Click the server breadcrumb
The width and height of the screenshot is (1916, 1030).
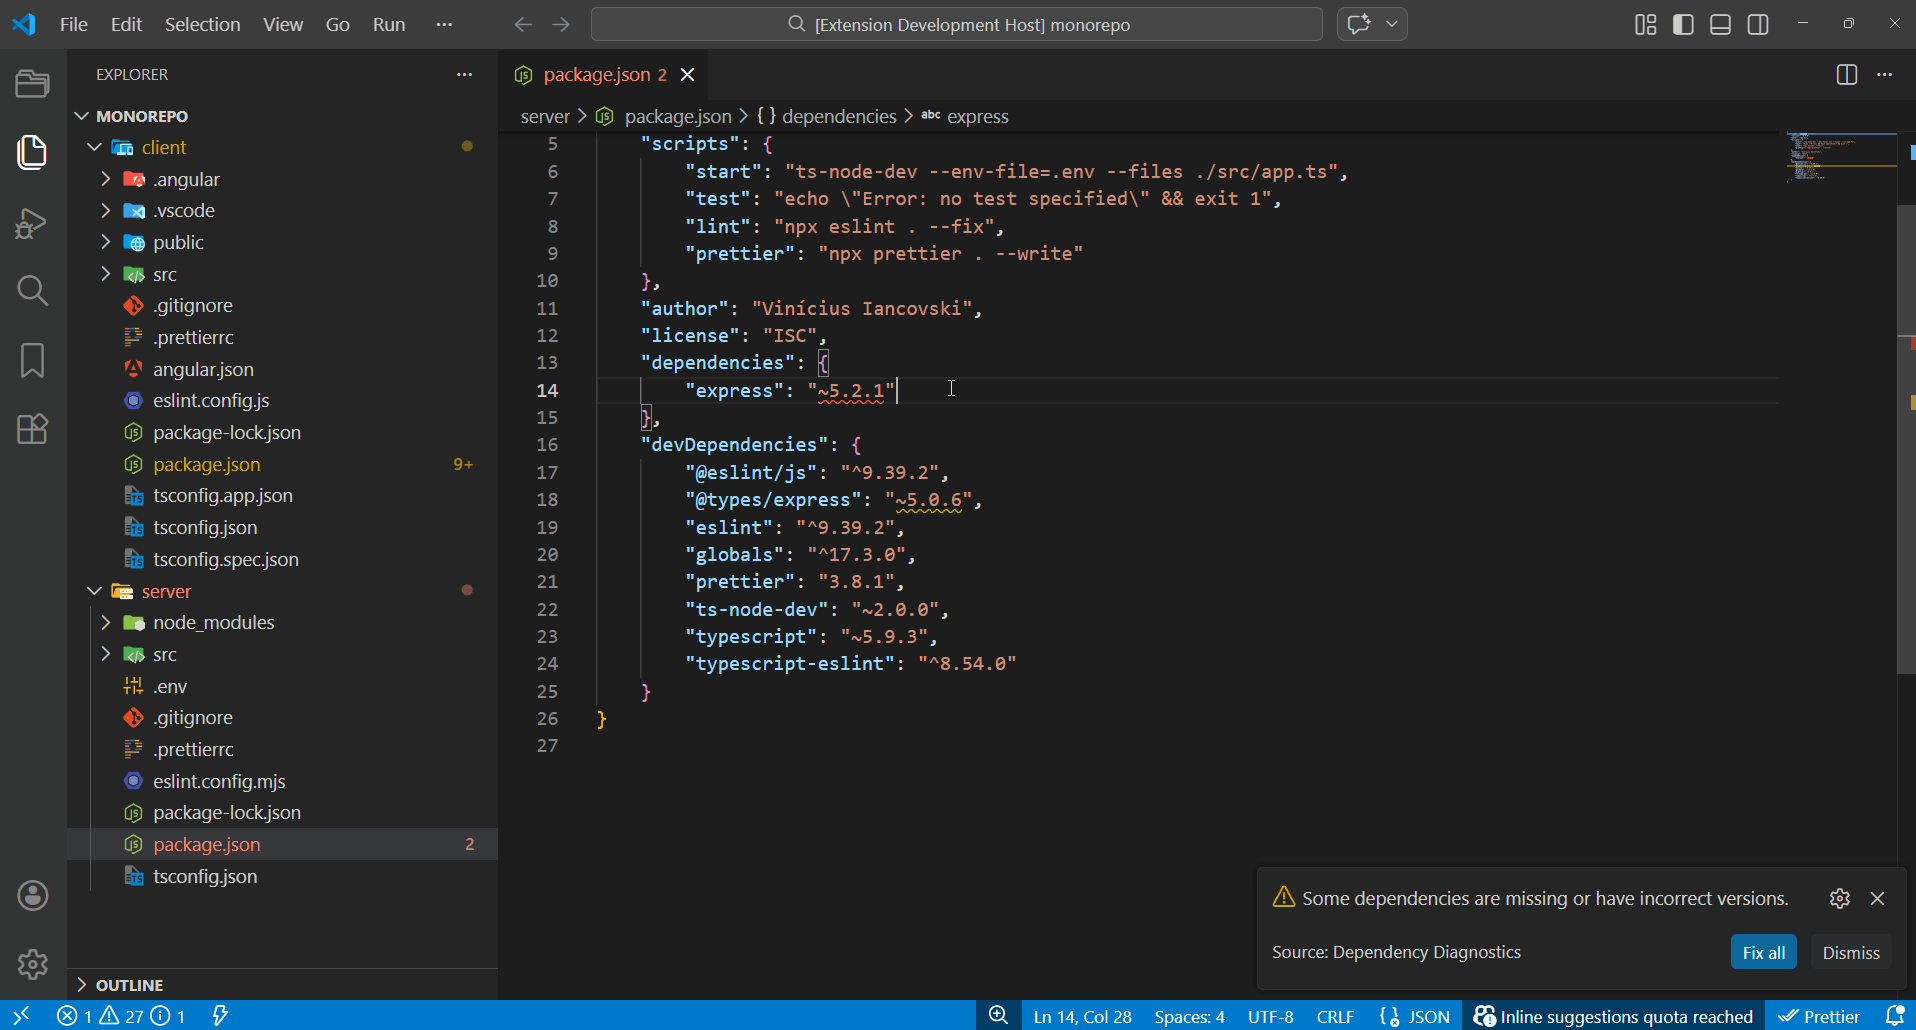tap(545, 117)
